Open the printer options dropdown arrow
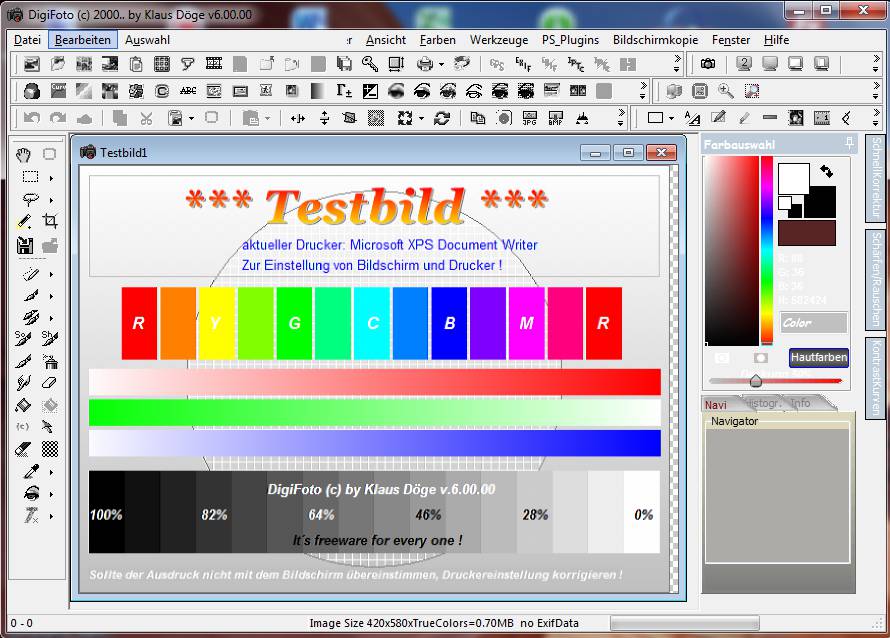890x638 pixels. 441,64
